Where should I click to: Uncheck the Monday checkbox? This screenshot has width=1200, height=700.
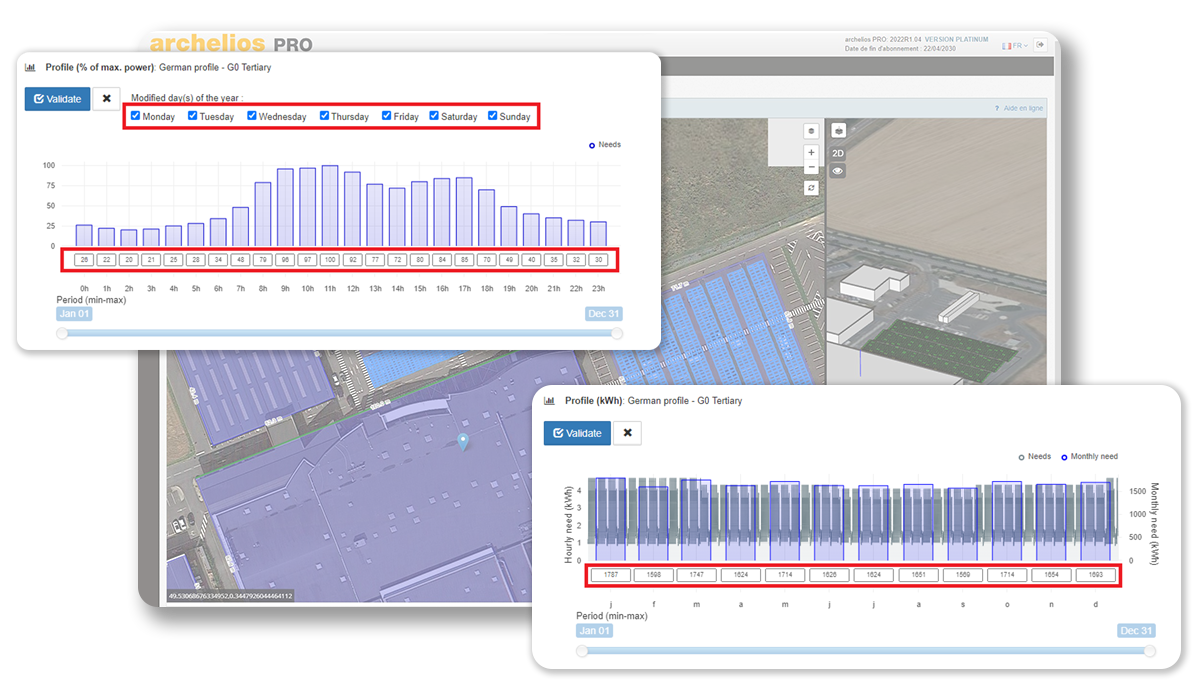pos(136,116)
